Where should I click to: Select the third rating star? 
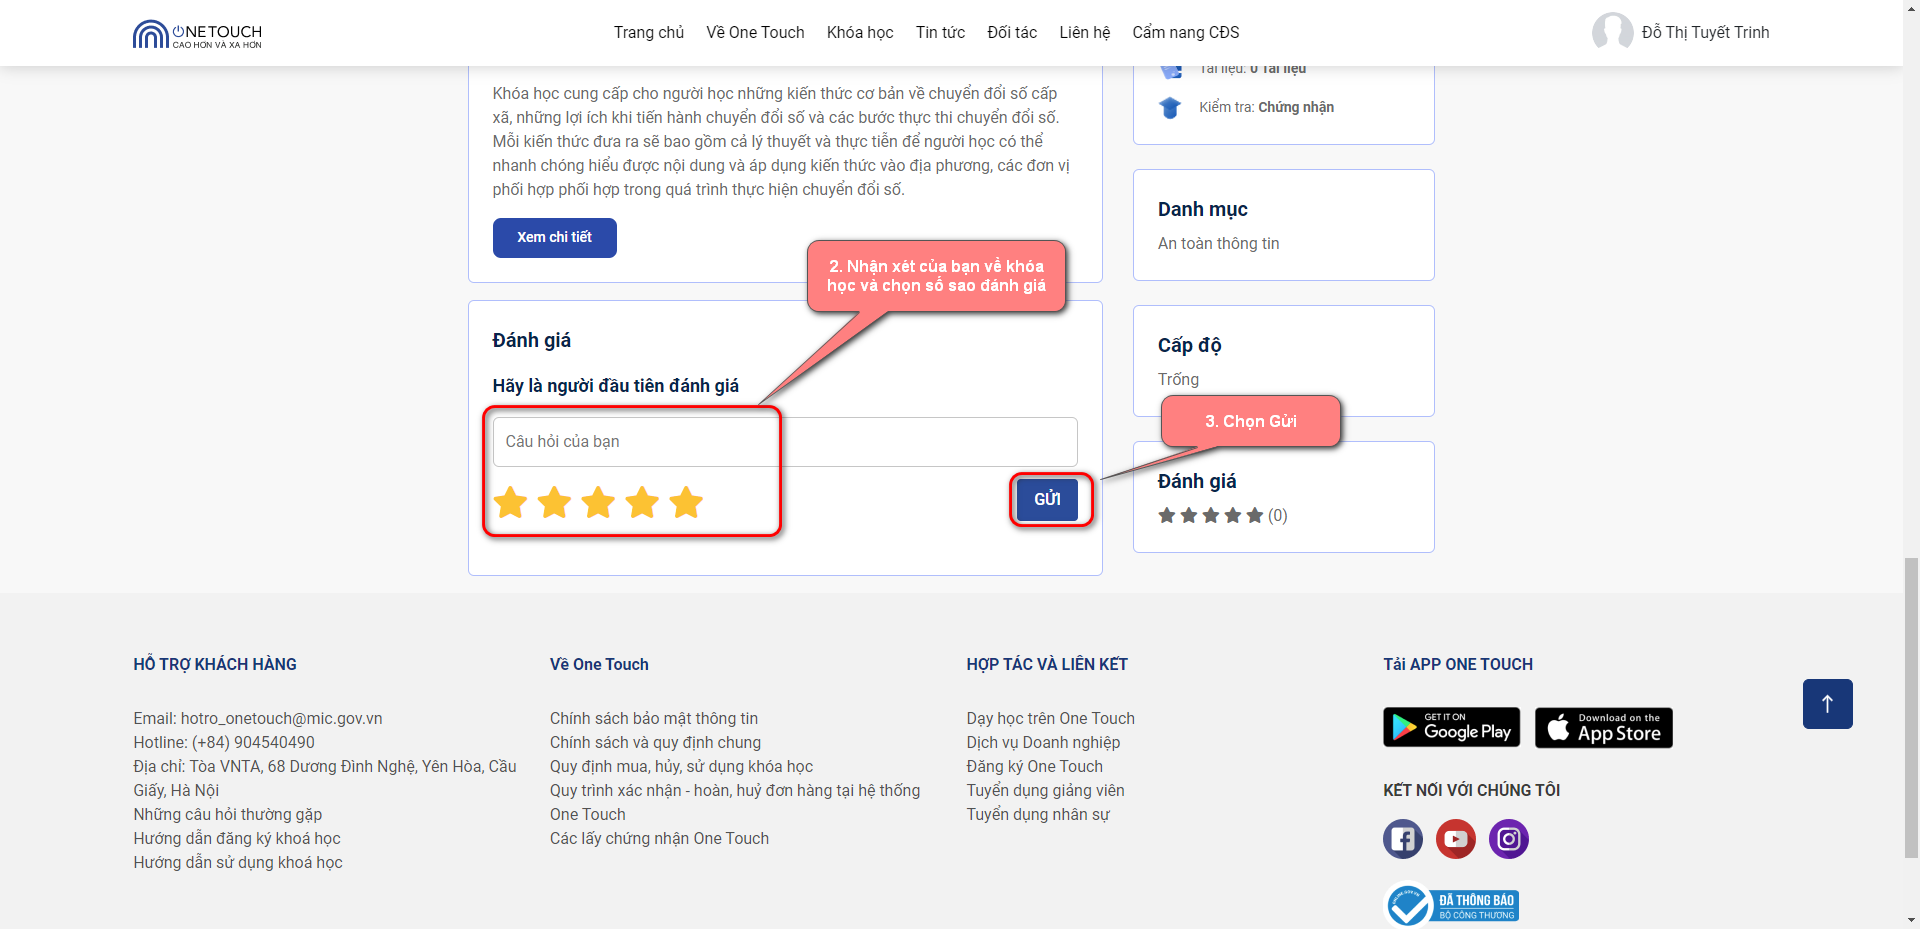pyautogui.click(x=598, y=503)
